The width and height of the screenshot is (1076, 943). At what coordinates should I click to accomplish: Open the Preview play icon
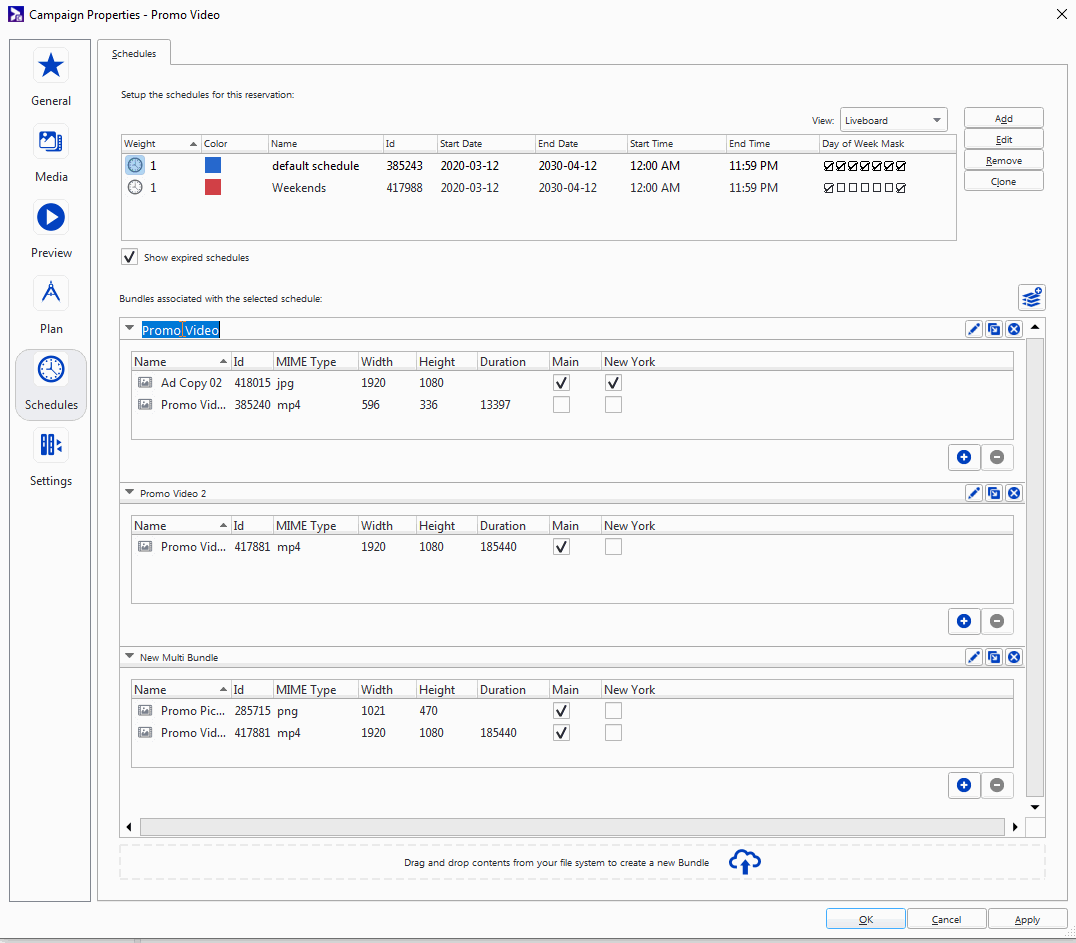[x=51, y=218]
